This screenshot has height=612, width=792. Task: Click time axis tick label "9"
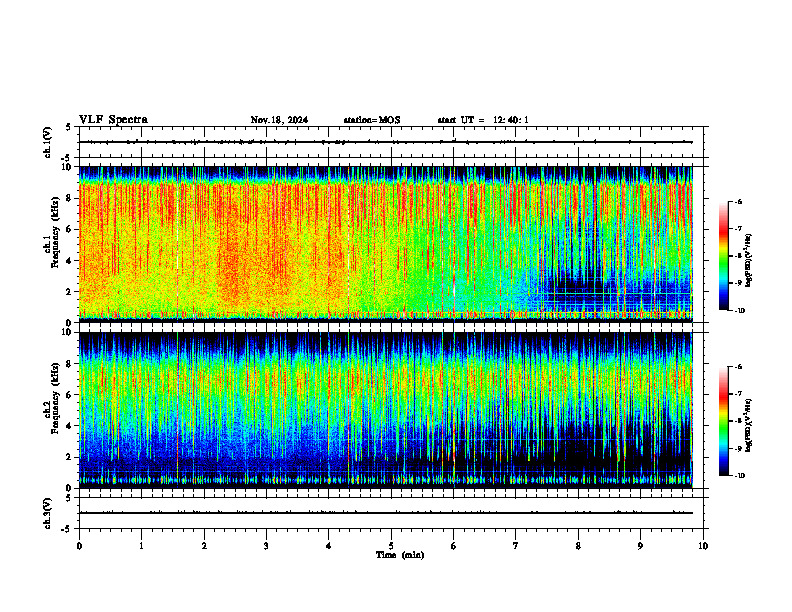pyautogui.click(x=640, y=546)
